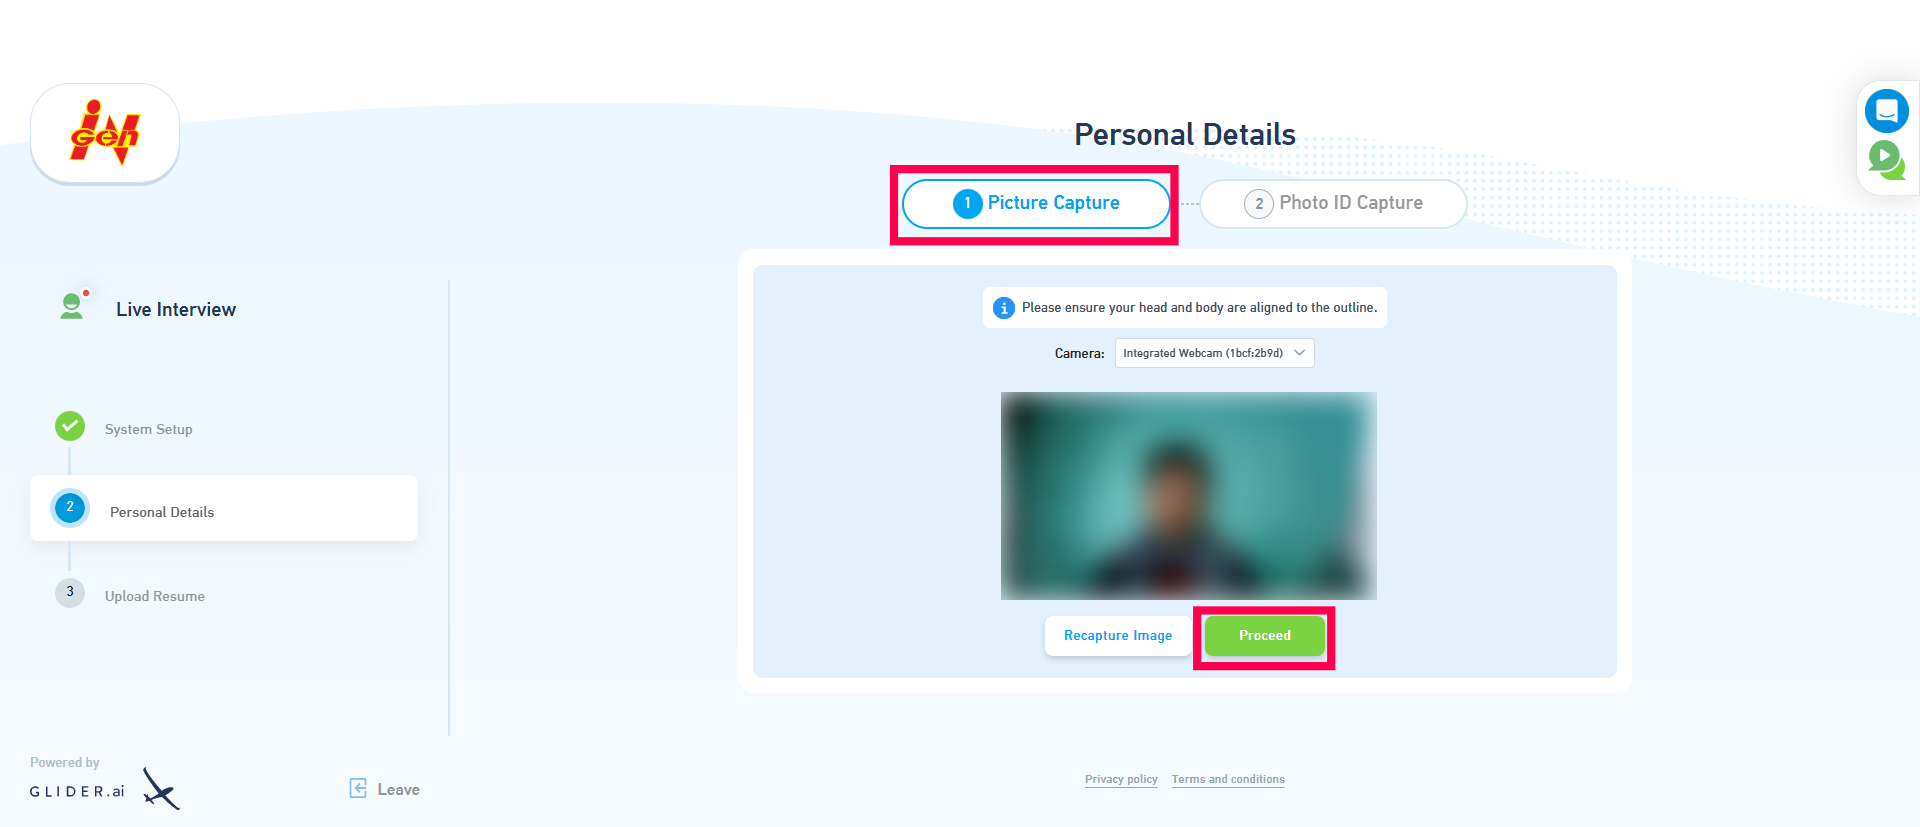Click the green Proceed button
Viewport: 1920px width, 827px height.
coord(1265,636)
